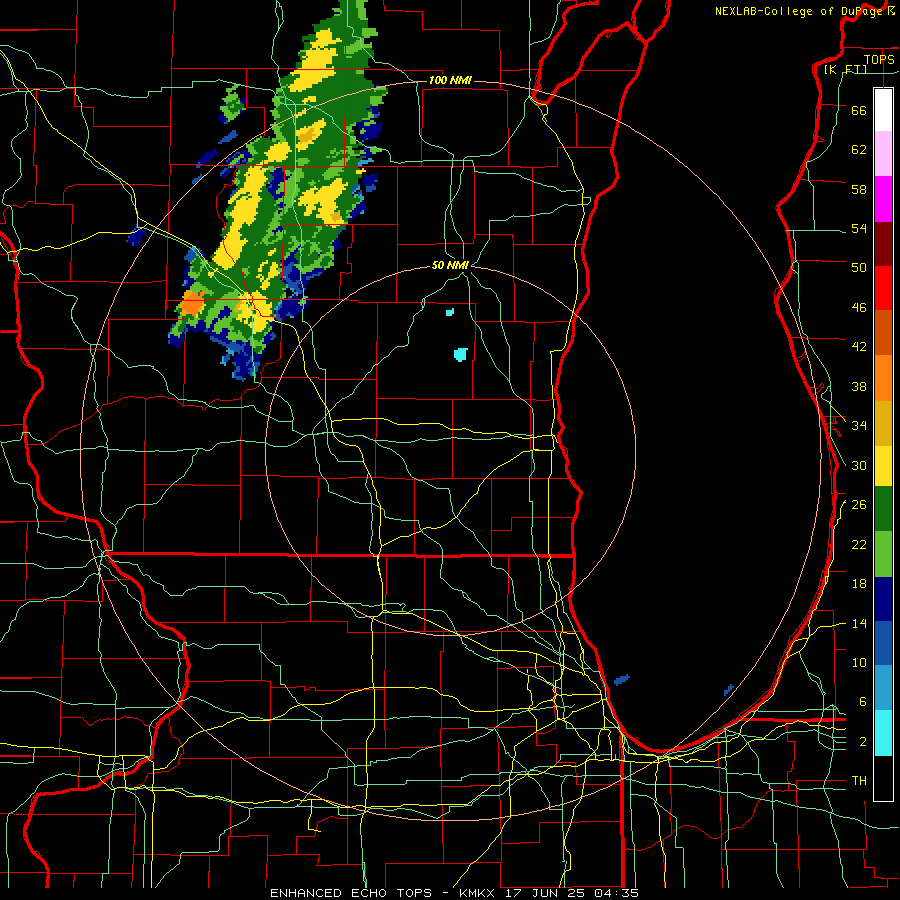Click the legend value label '6'
Viewport: 900px width, 900px height.
pyautogui.click(x=863, y=702)
